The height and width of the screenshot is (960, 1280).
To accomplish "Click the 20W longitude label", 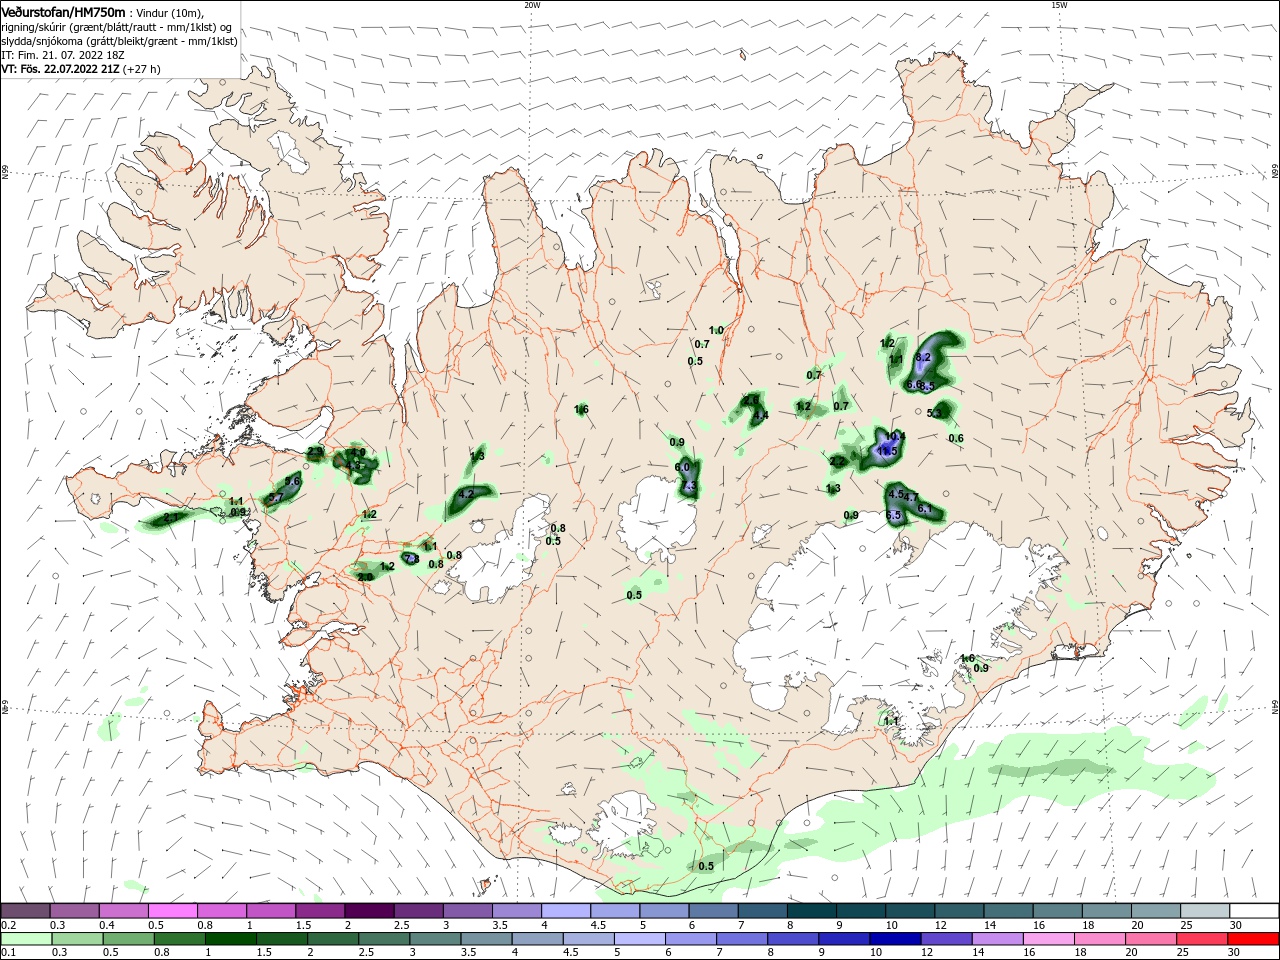I will point(532,5).
